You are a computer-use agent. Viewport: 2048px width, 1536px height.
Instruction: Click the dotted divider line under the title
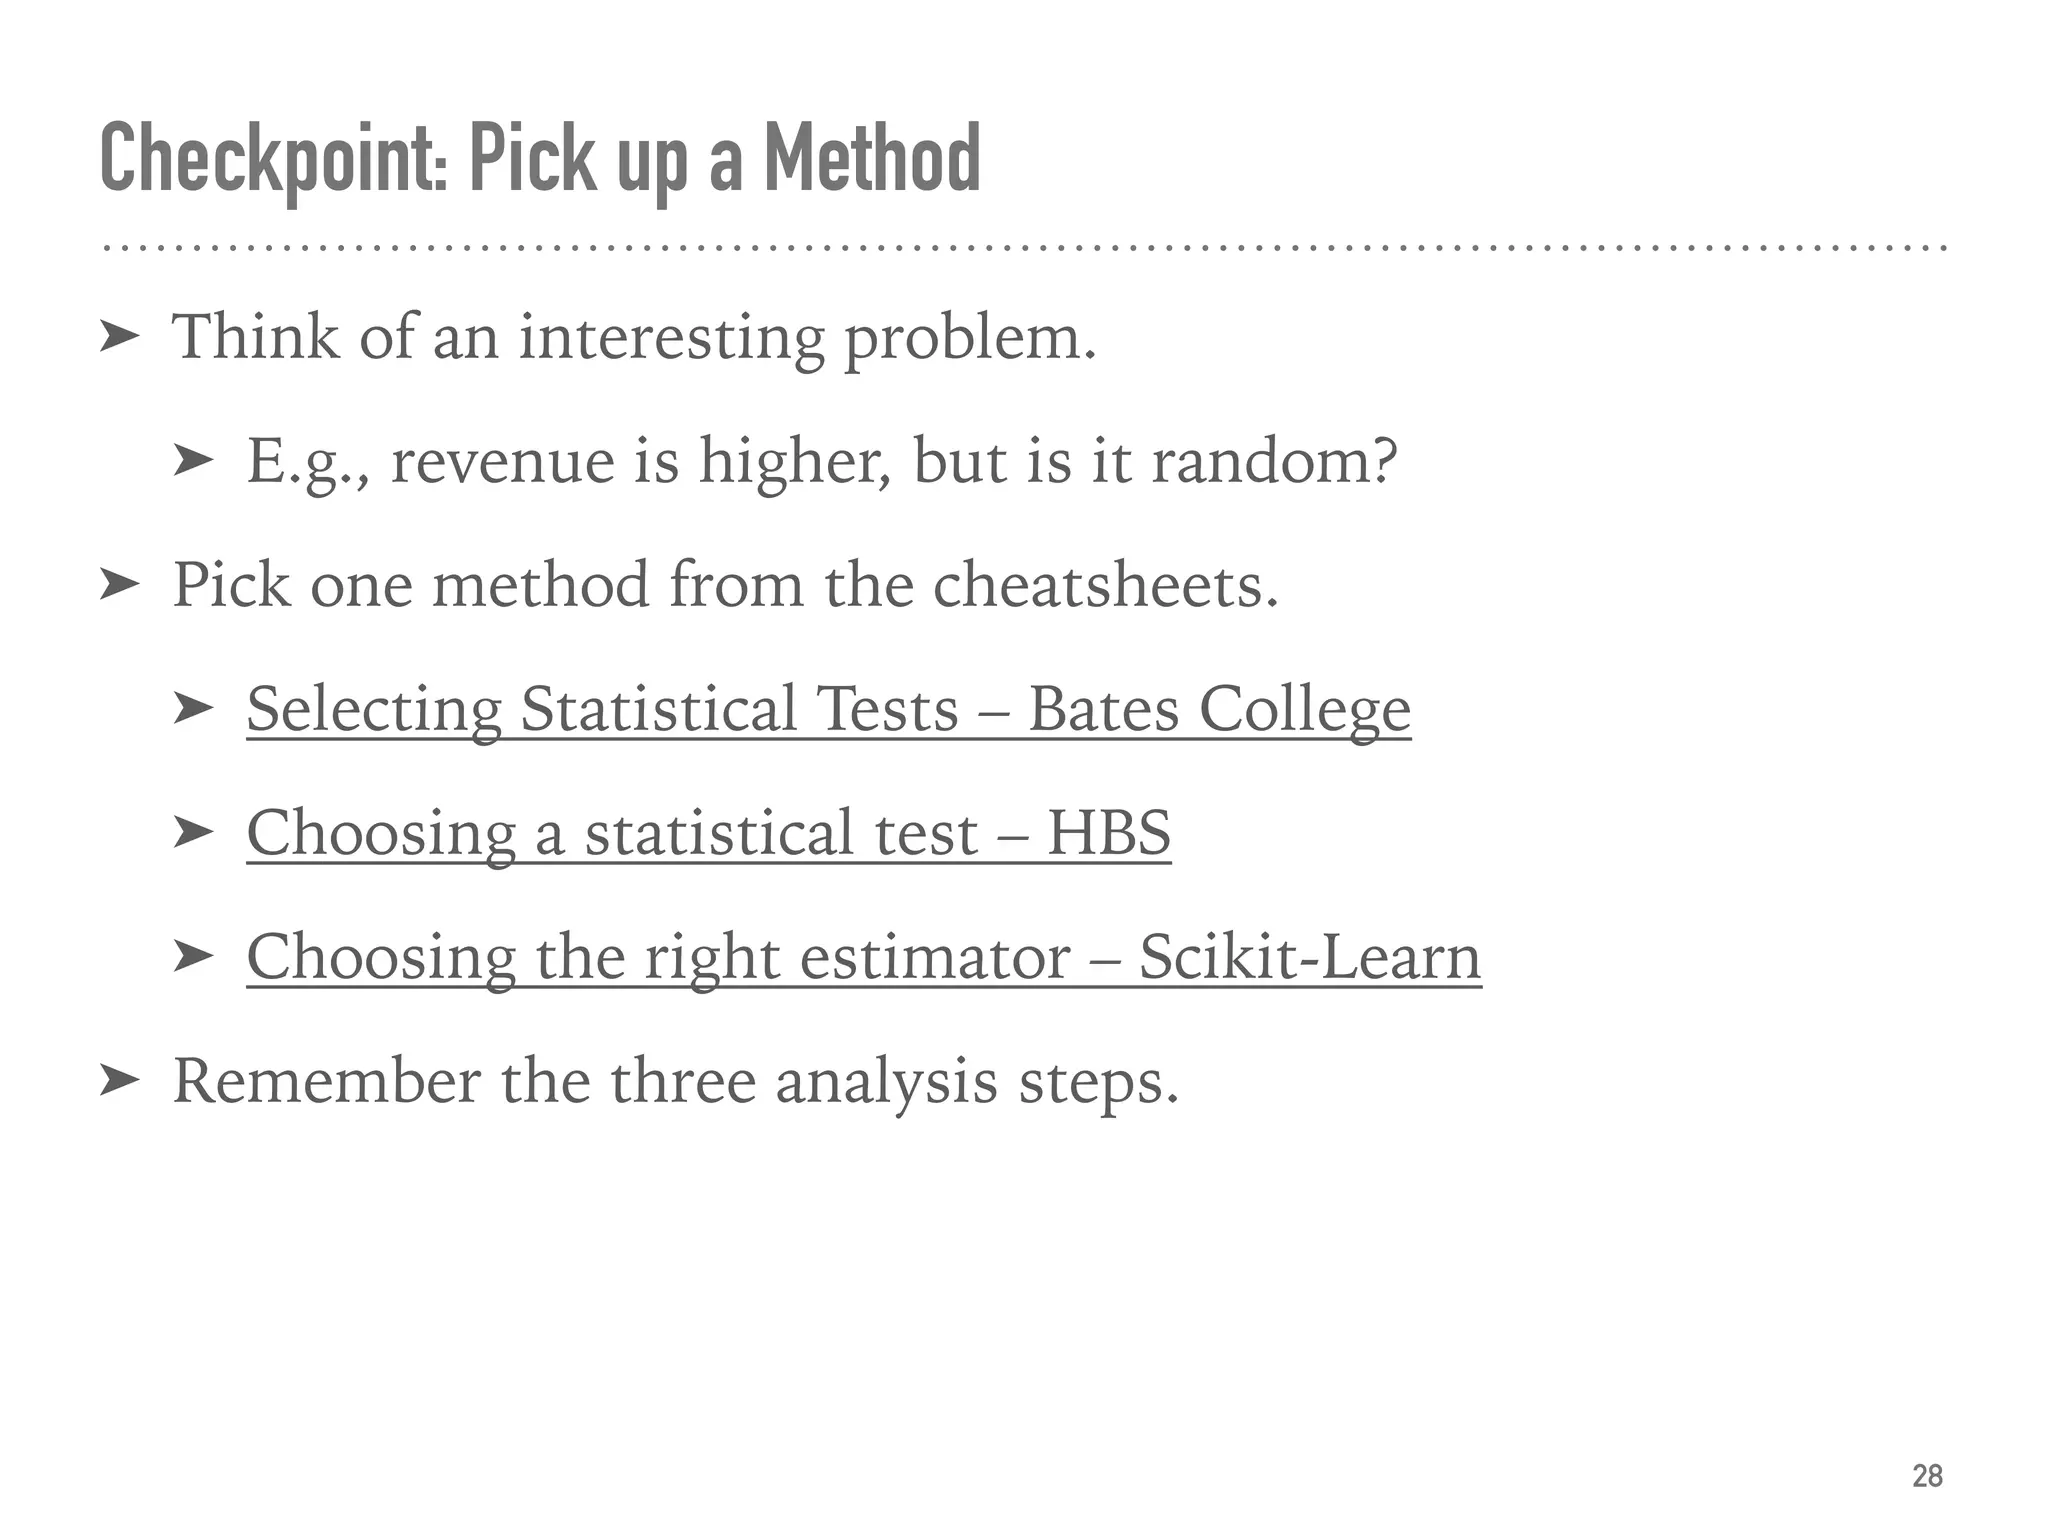click(x=1024, y=247)
